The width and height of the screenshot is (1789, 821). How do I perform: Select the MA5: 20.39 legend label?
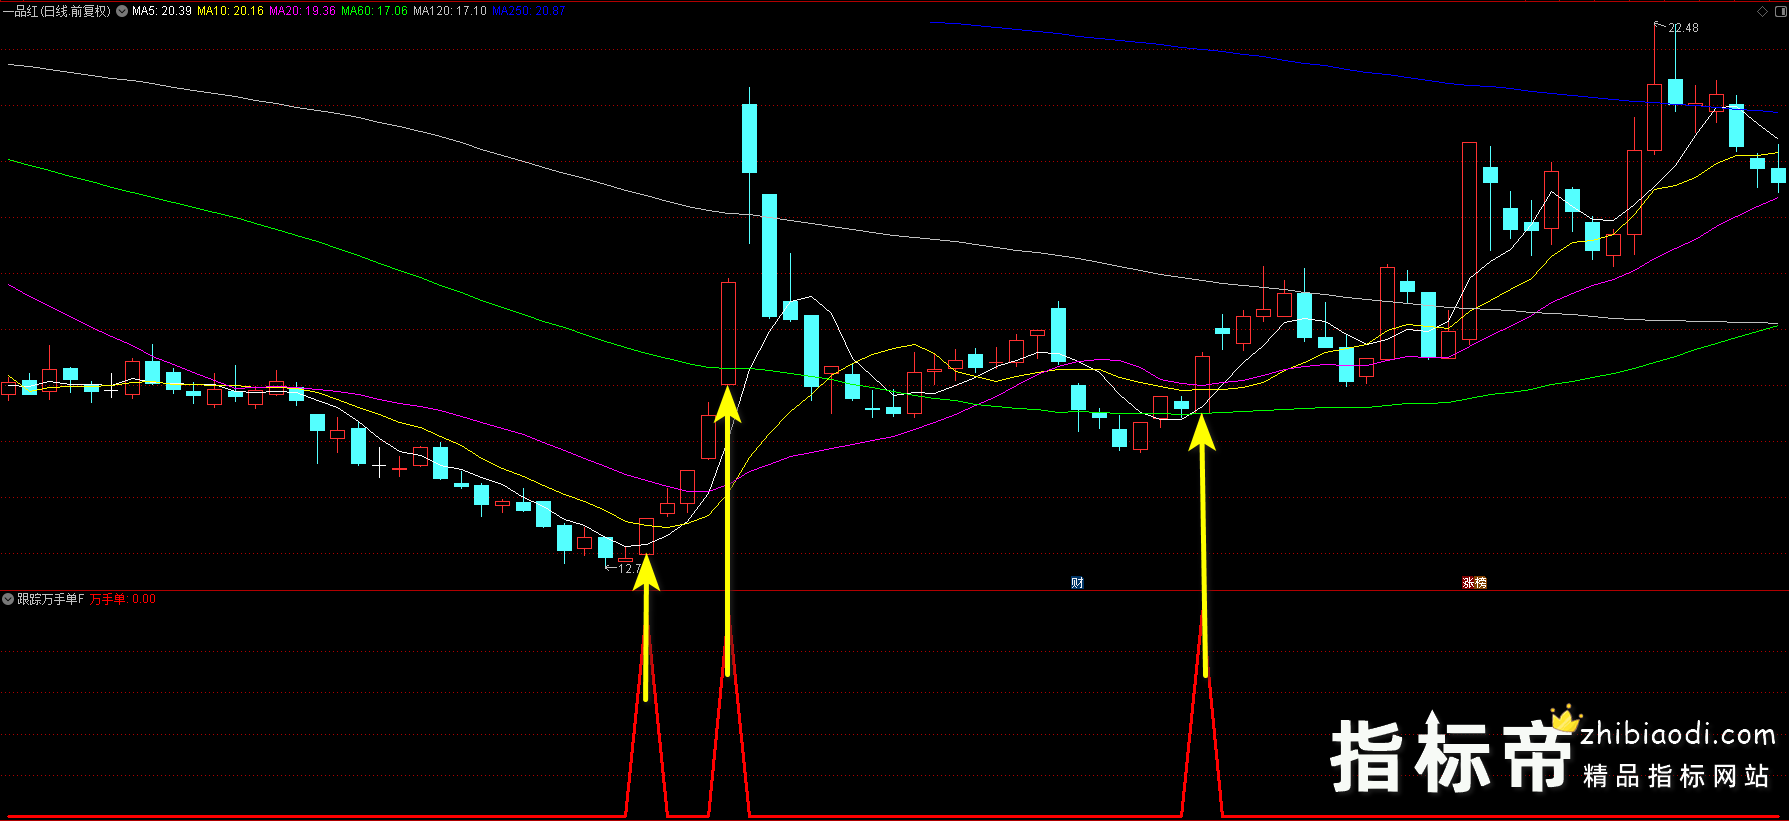161,11
